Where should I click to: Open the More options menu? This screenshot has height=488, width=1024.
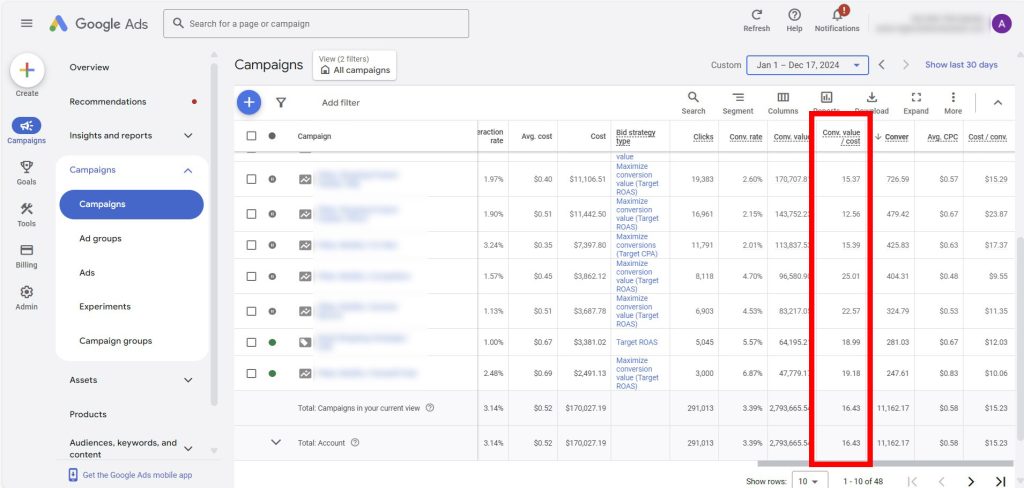click(x=953, y=103)
